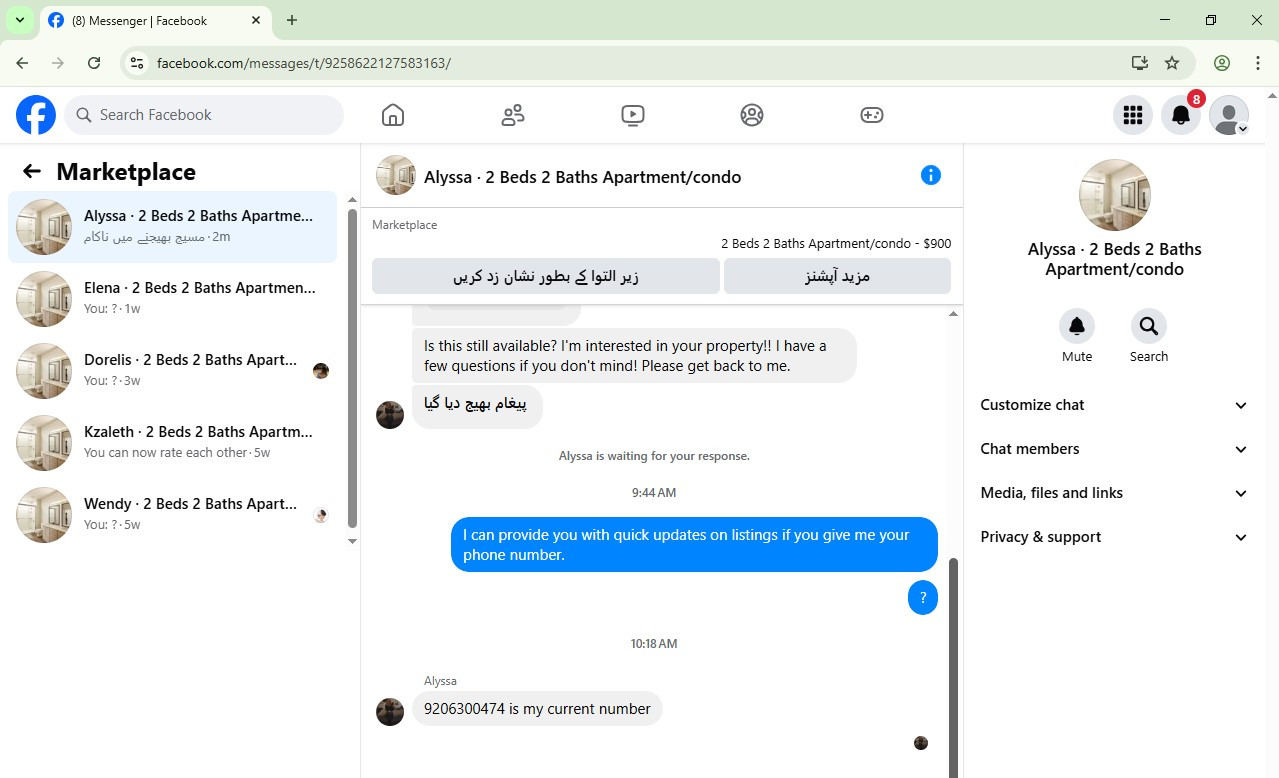
Task: Search in conversation magnifier icon
Action: pyautogui.click(x=1149, y=326)
